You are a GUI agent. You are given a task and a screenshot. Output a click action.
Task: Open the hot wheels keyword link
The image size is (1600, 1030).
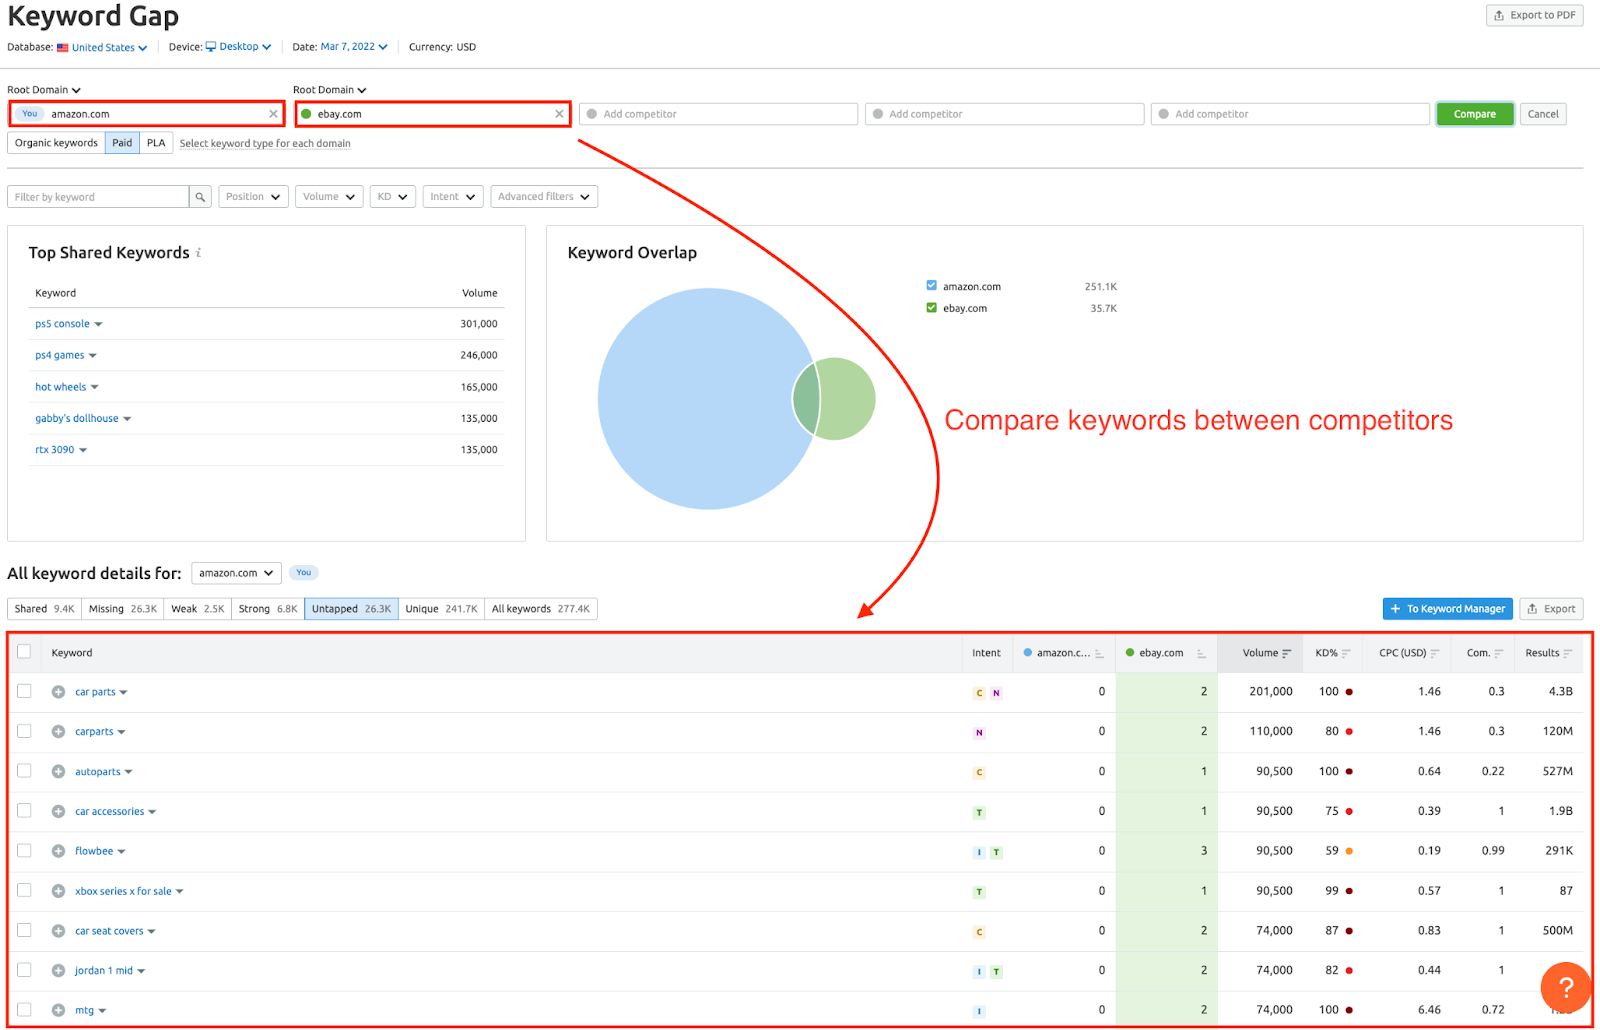61,387
